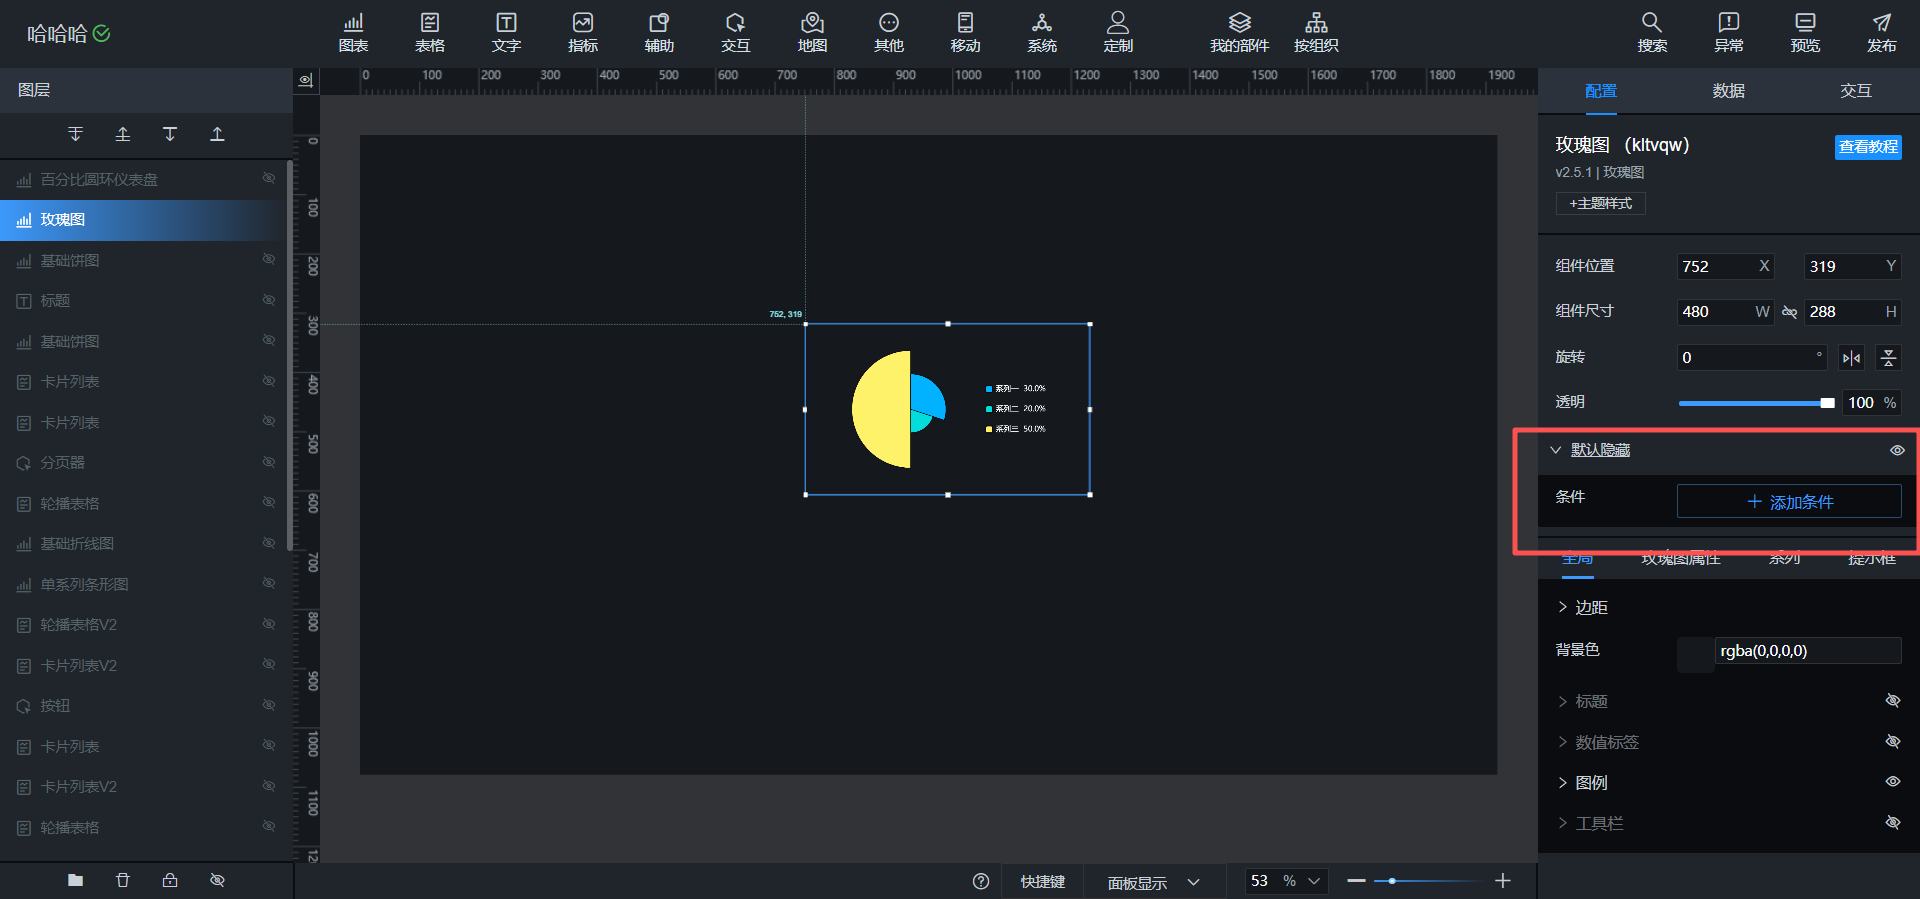The image size is (1920, 899).
Task: Click the X position input field
Action: 1725,266
